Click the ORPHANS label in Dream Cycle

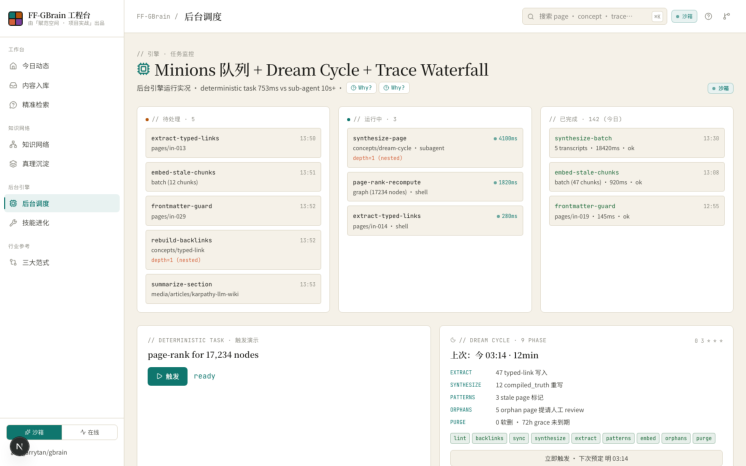(x=461, y=409)
